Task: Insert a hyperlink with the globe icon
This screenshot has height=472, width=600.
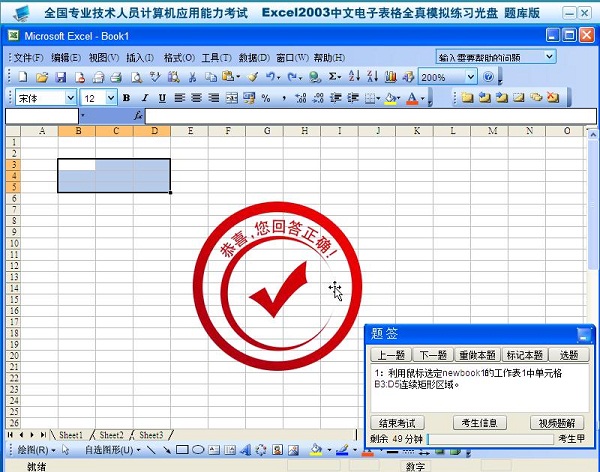Action: point(315,77)
